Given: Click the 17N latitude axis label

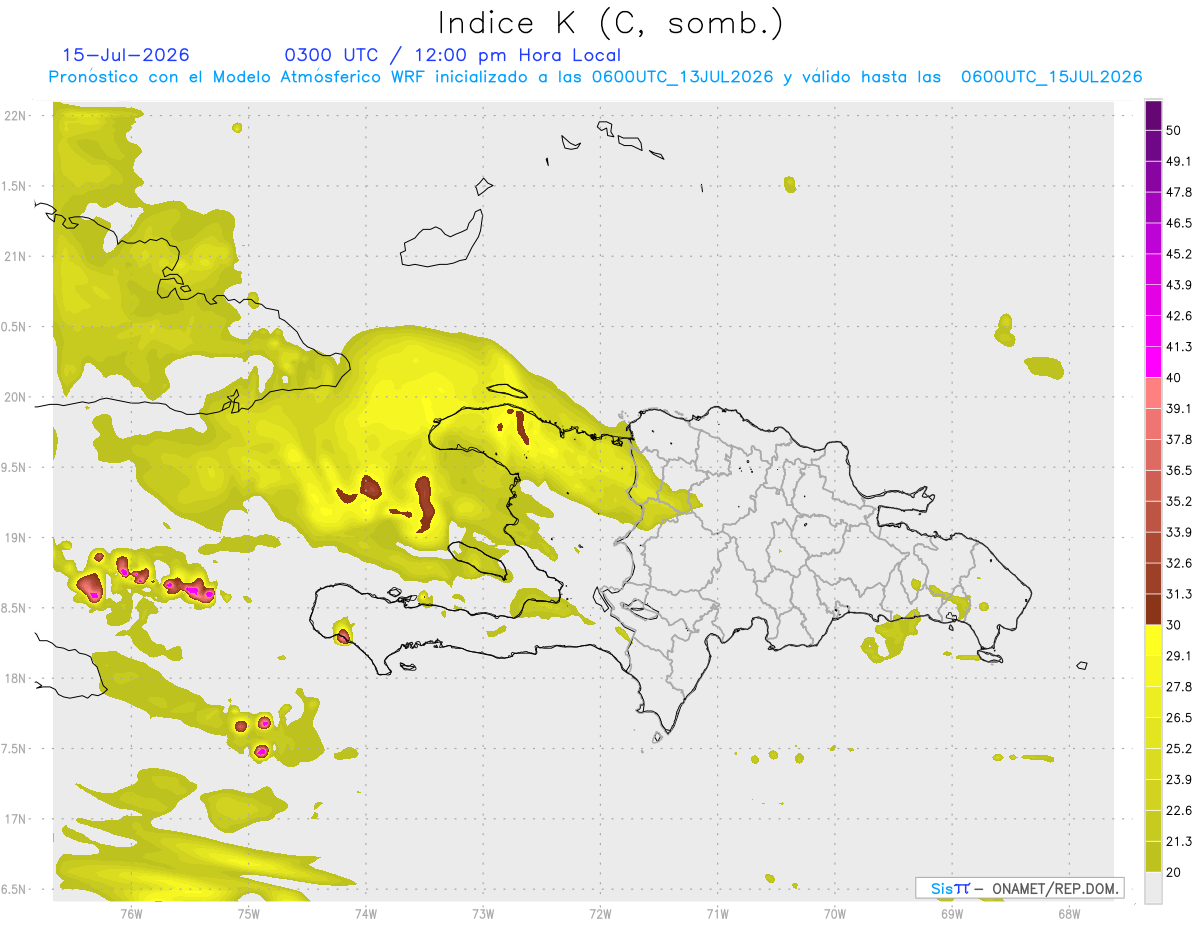Looking at the screenshot, I should (17, 819).
